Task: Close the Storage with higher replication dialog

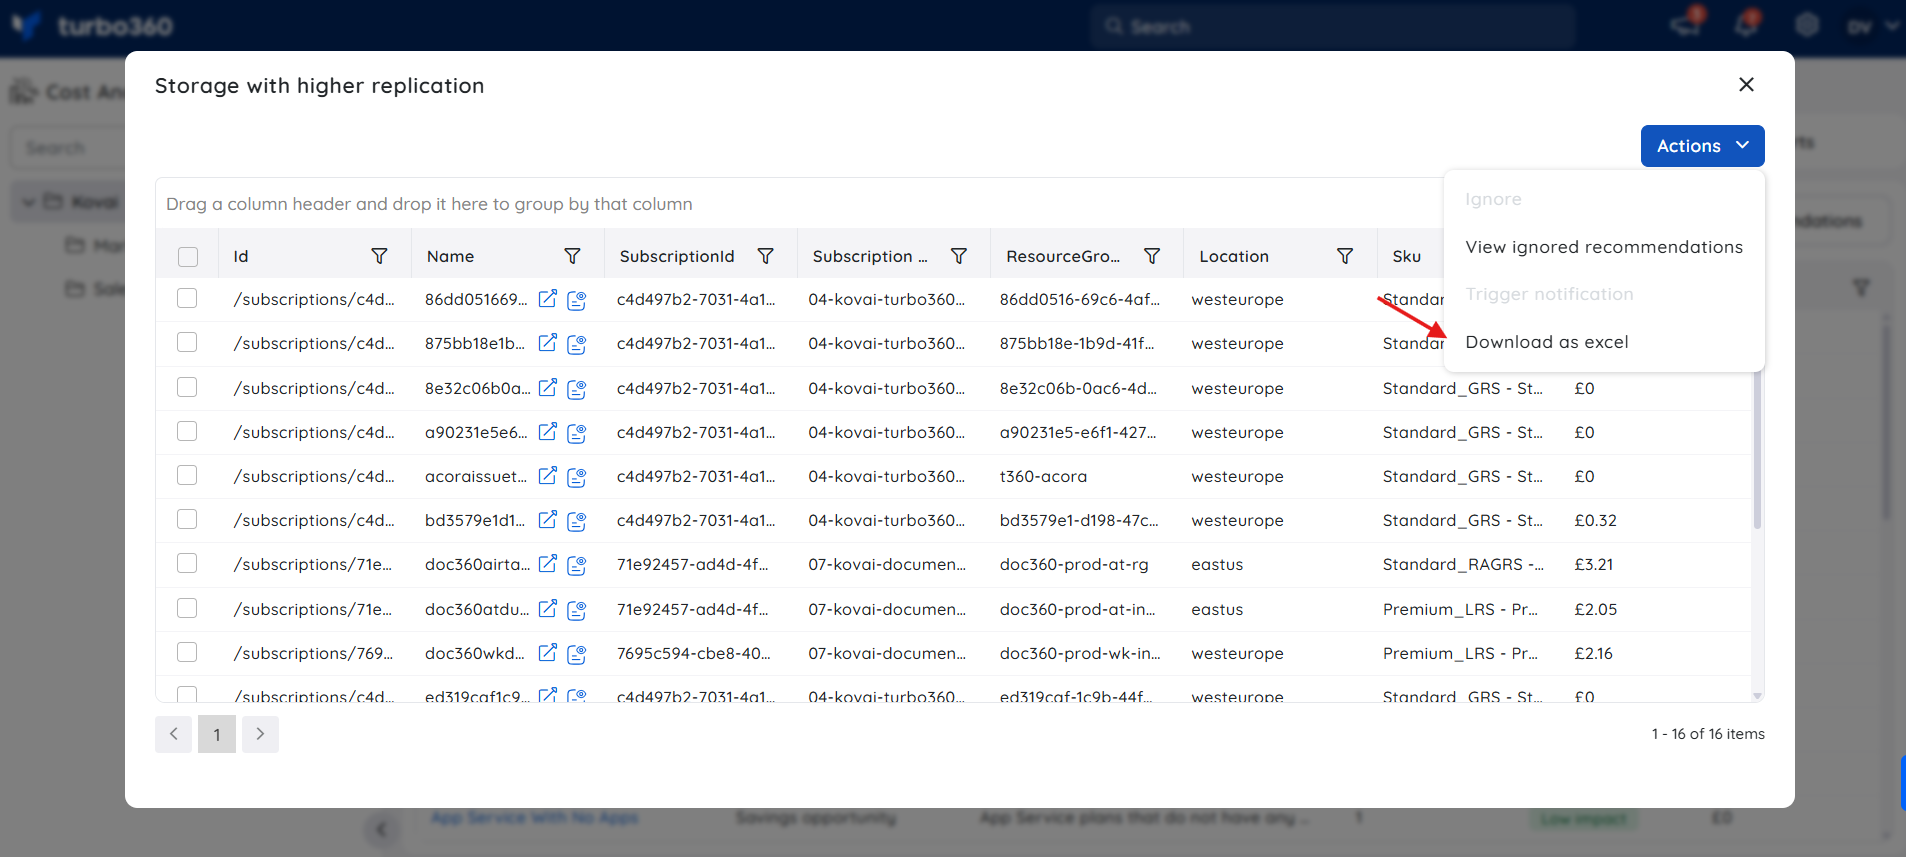Action: (x=1746, y=85)
